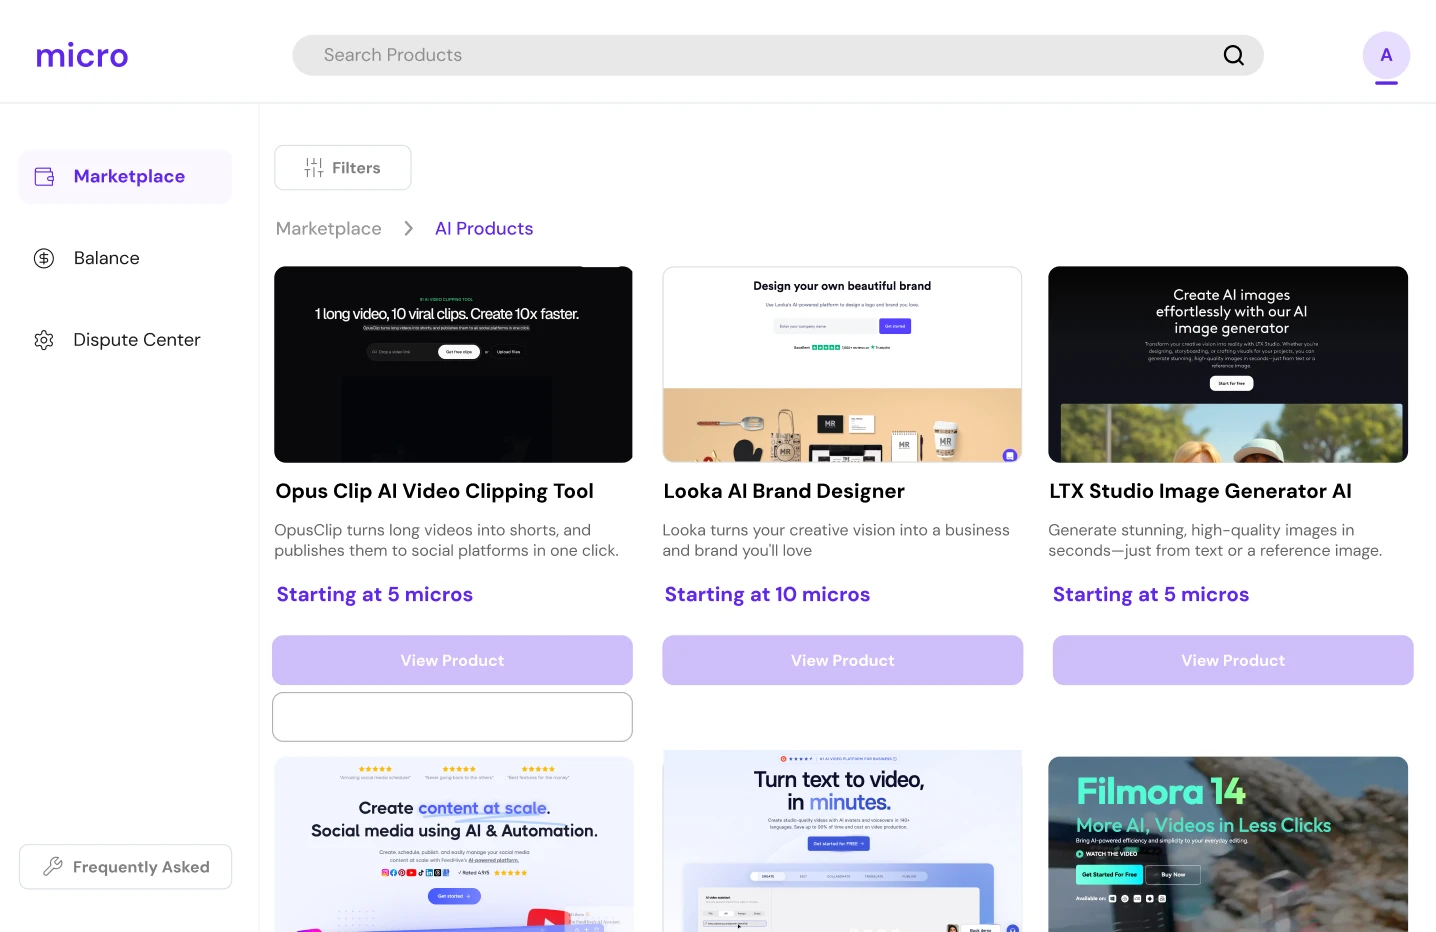The image size is (1436, 932).
Task: Open the Opus Clip product thumbnail
Action: click(x=453, y=364)
